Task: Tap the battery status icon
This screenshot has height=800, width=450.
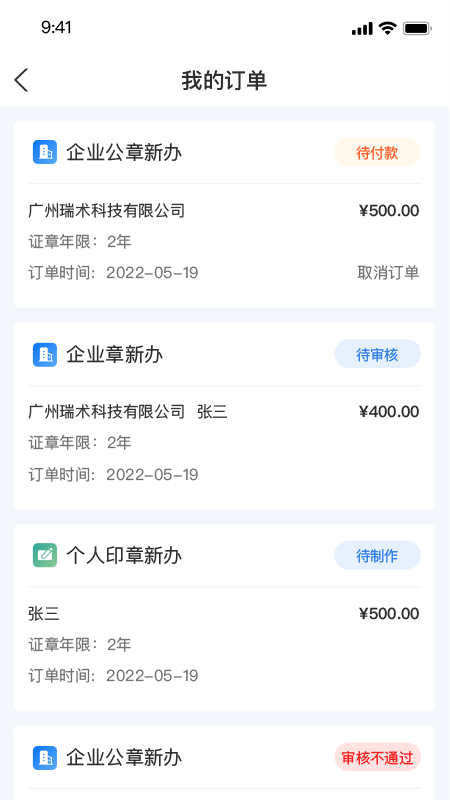Action: coord(417,28)
